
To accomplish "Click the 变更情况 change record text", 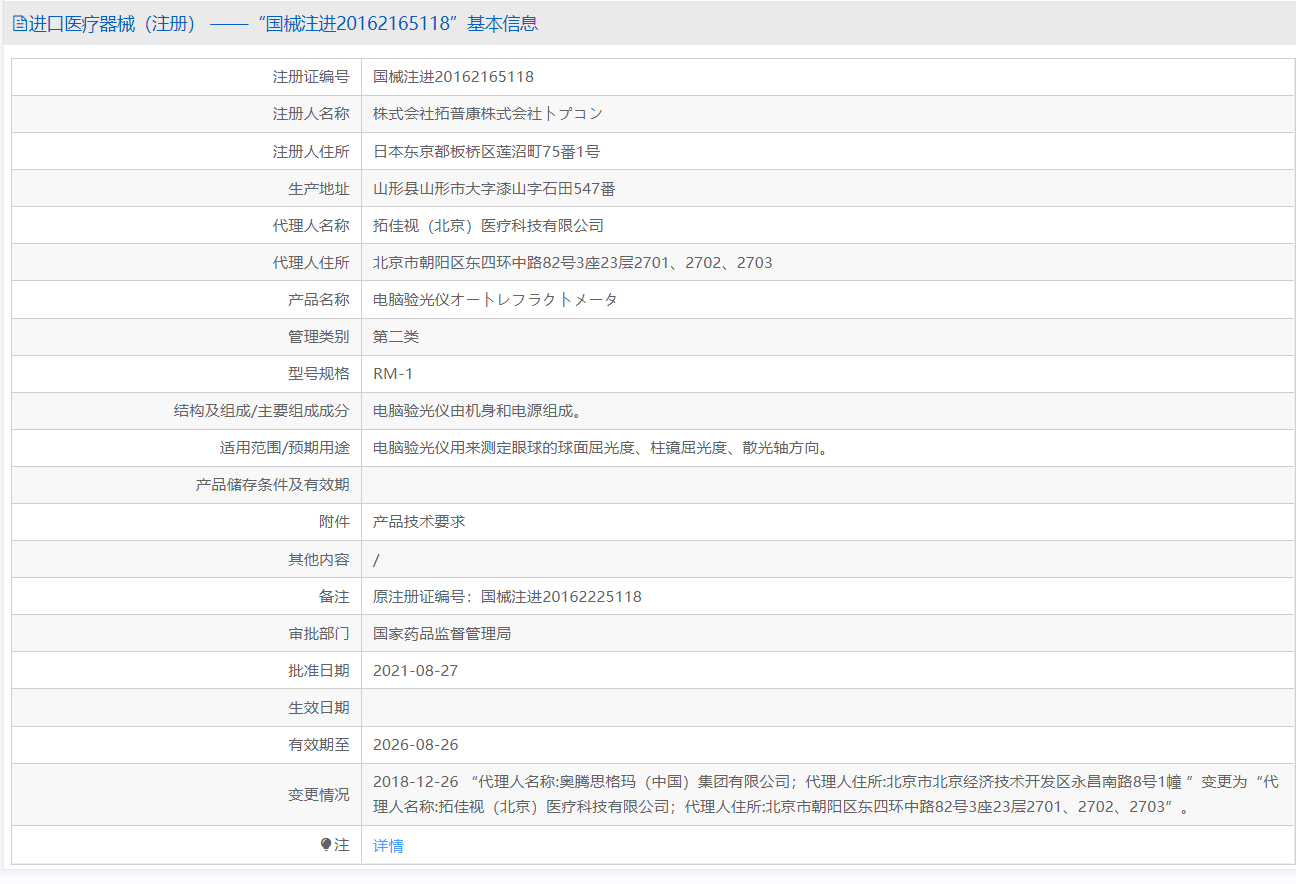I will pos(825,794).
